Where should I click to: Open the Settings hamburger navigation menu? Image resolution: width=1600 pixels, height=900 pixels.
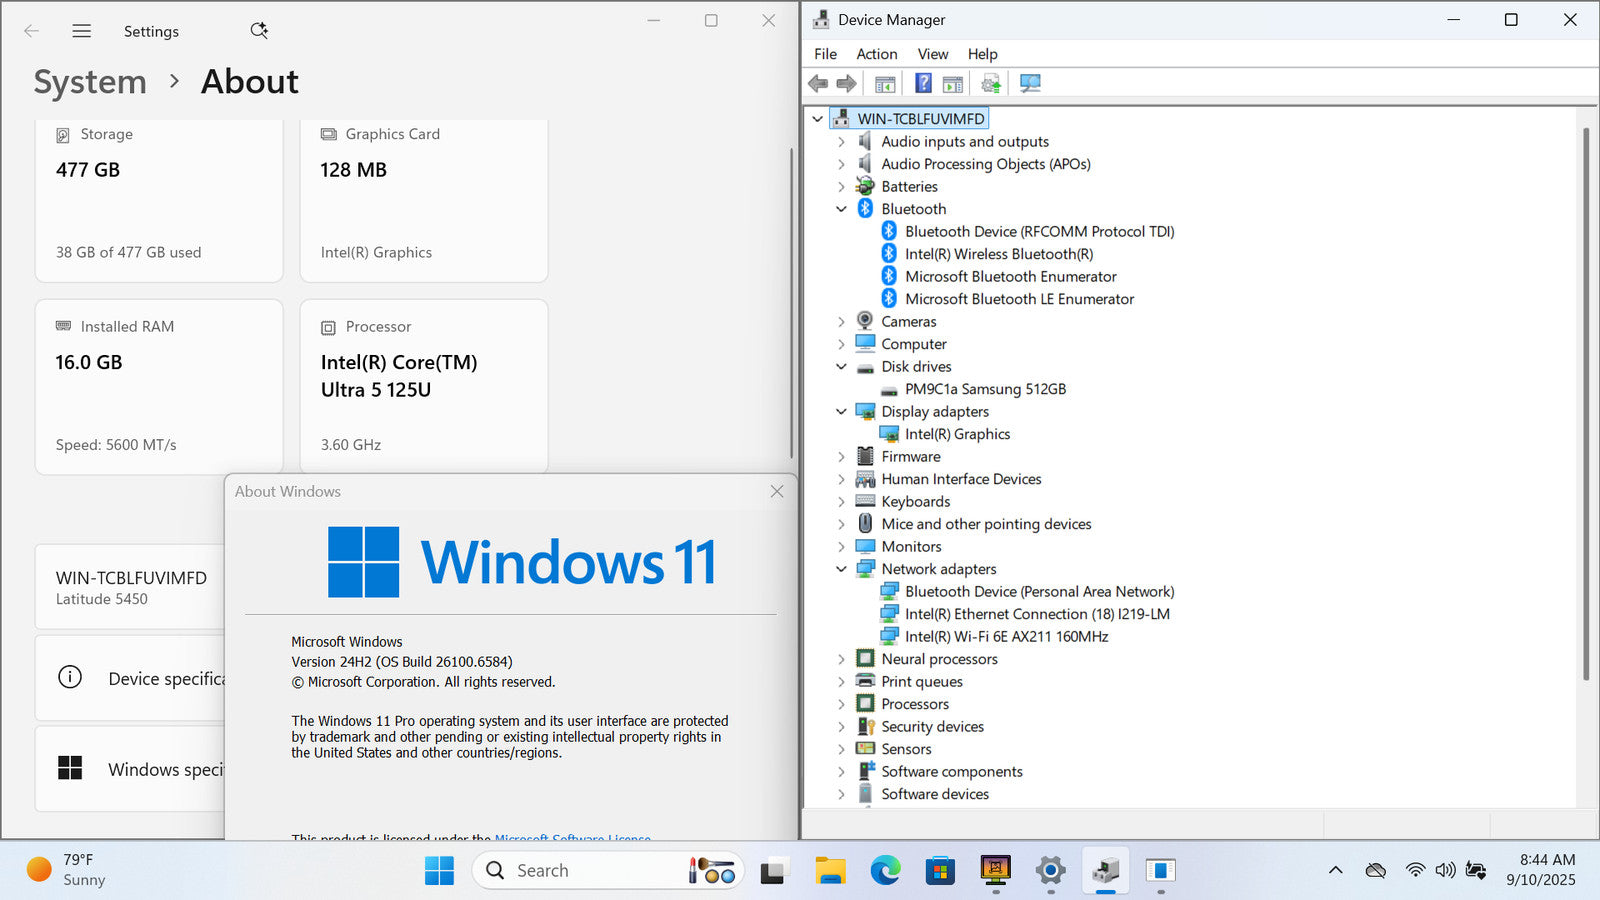(82, 31)
